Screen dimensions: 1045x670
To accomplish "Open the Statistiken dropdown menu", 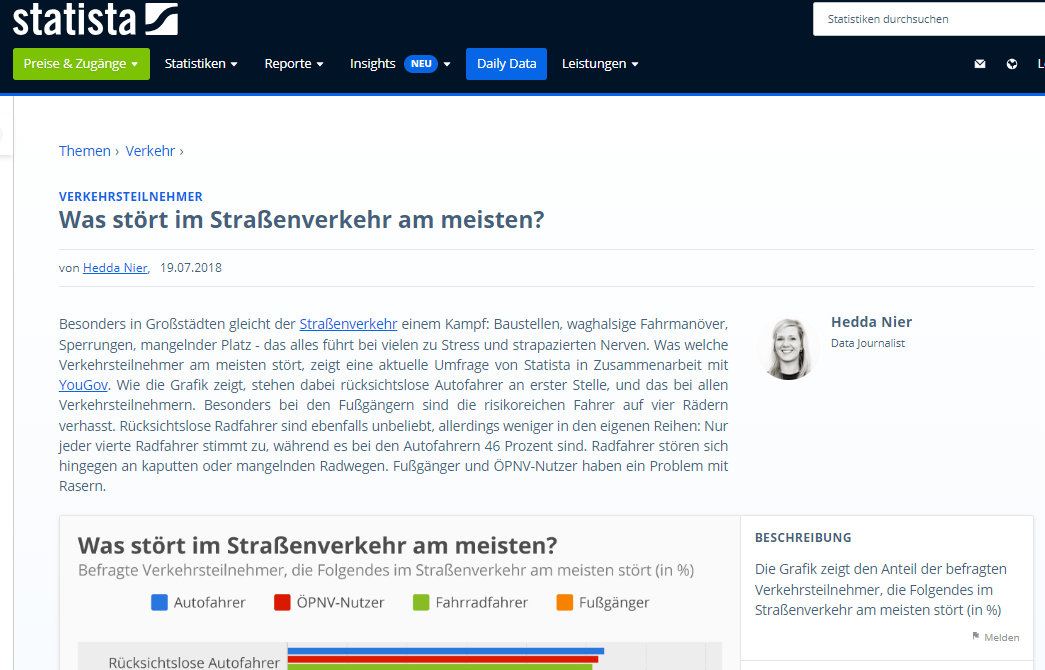I will pyautogui.click(x=201, y=64).
